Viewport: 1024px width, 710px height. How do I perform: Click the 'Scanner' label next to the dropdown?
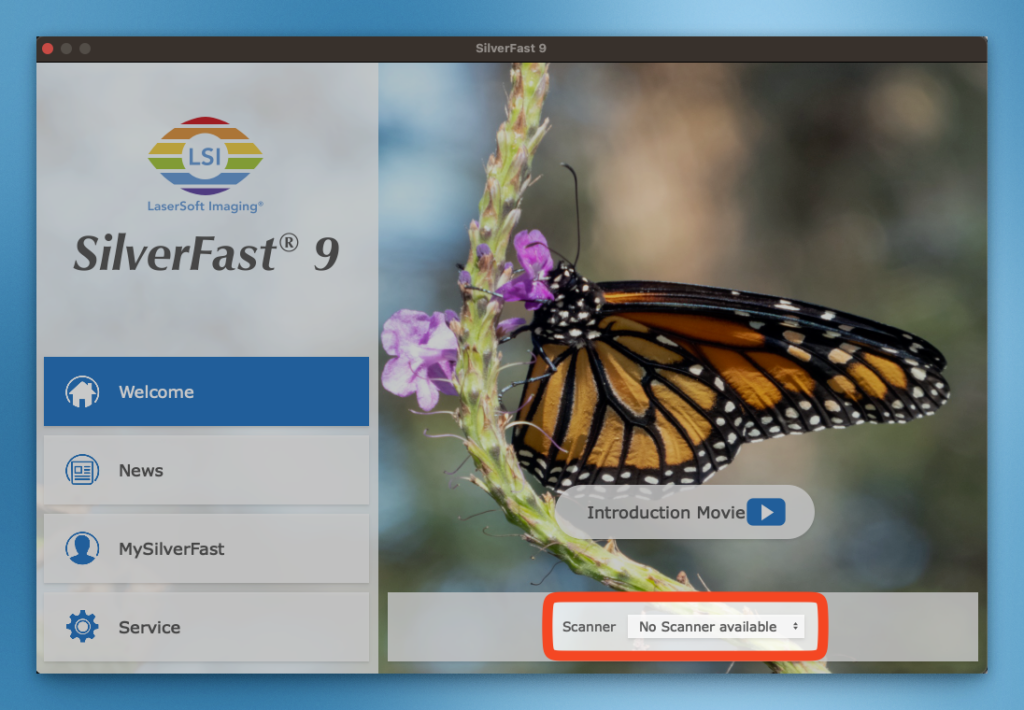tap(588, 627)
